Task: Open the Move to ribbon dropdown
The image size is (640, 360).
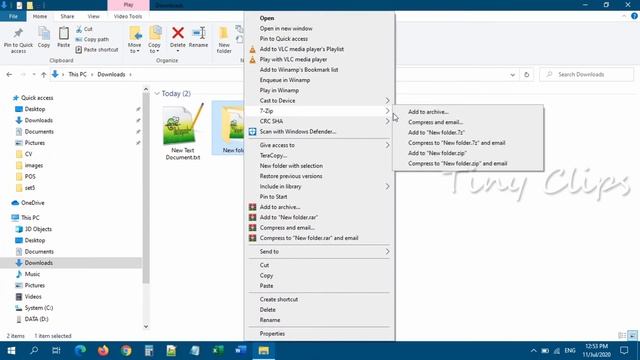Action: coord(134,40)
